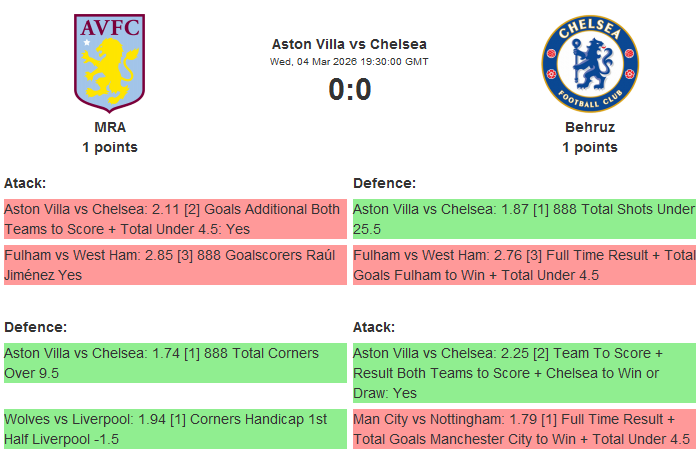Click the Goalscorers Raúl Jiménez bet row
Viewport: 700px width, 460px height.
[x=175, y=265]
